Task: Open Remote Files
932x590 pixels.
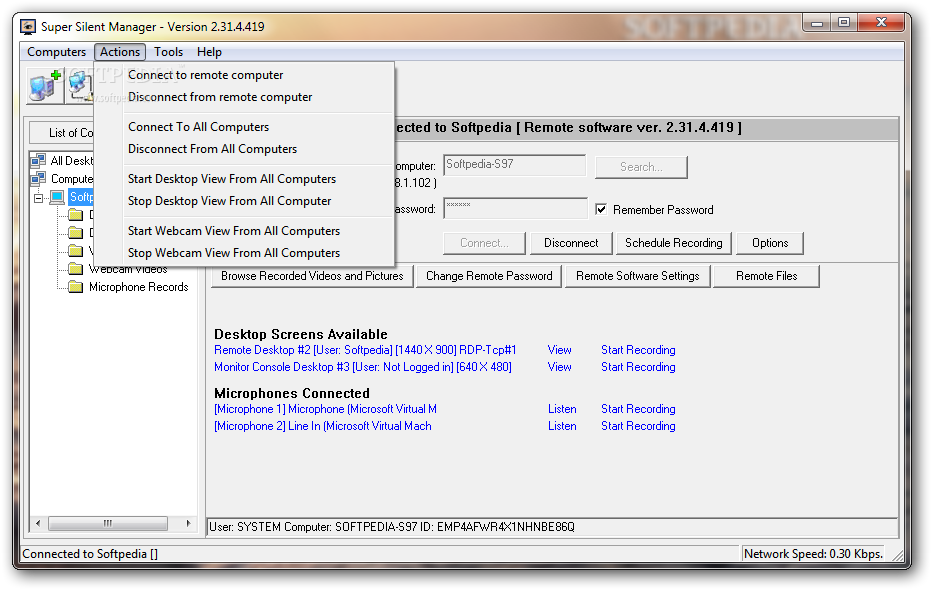Action: (x=766, y=276)
